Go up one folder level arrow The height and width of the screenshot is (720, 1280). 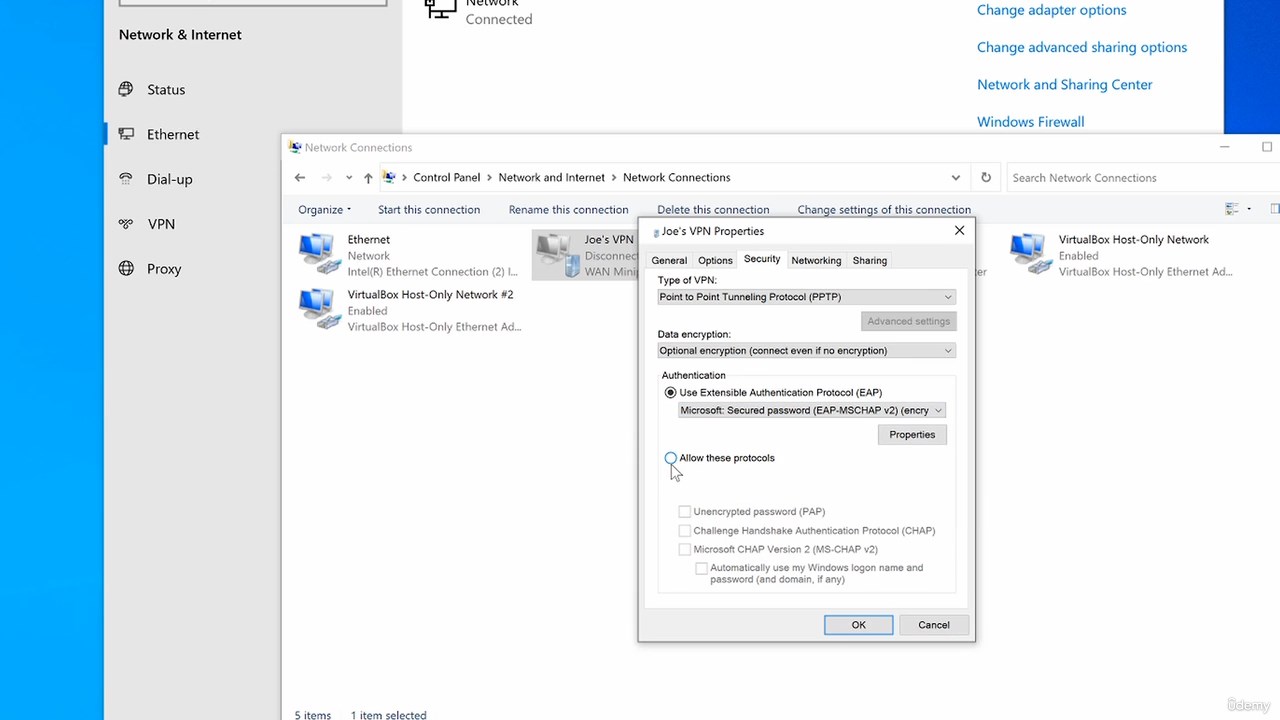(x=368, y=178)
